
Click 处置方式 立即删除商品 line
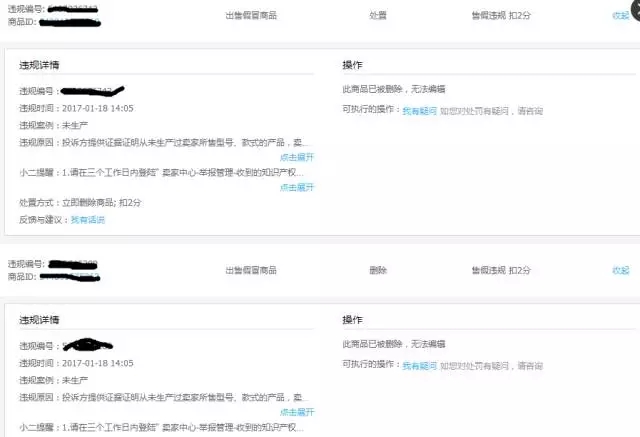click(x=80, y=203)
